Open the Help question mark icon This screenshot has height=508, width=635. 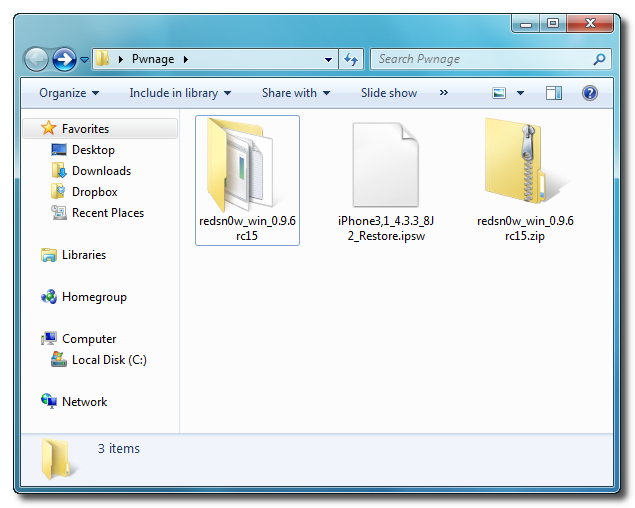point(589,93)
